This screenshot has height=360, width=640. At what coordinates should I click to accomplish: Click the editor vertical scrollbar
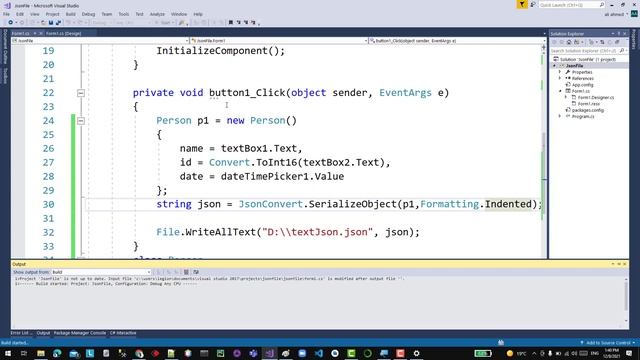[544, 151]
